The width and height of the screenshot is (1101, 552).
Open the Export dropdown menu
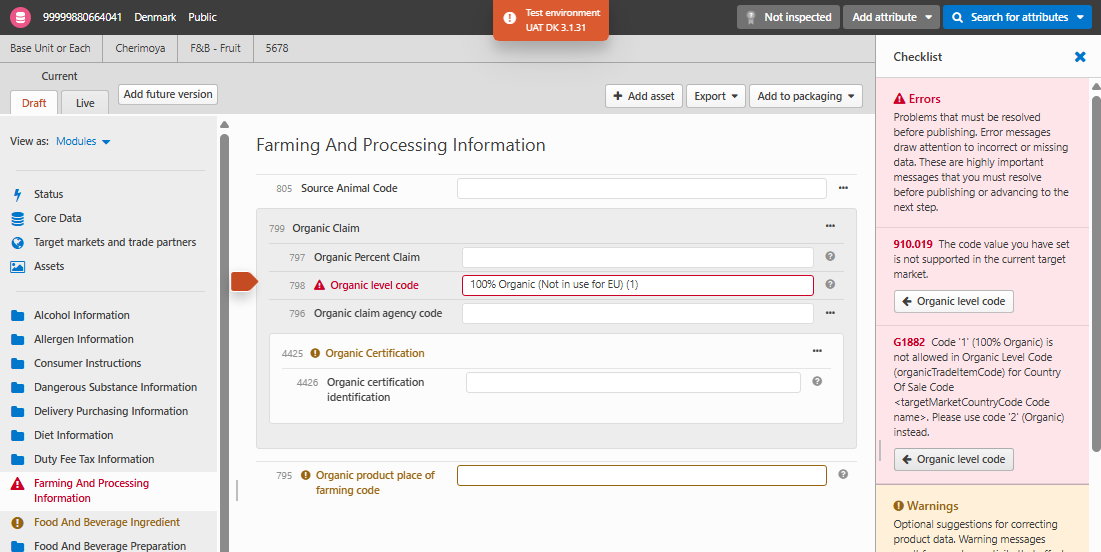tap(719, 96)
